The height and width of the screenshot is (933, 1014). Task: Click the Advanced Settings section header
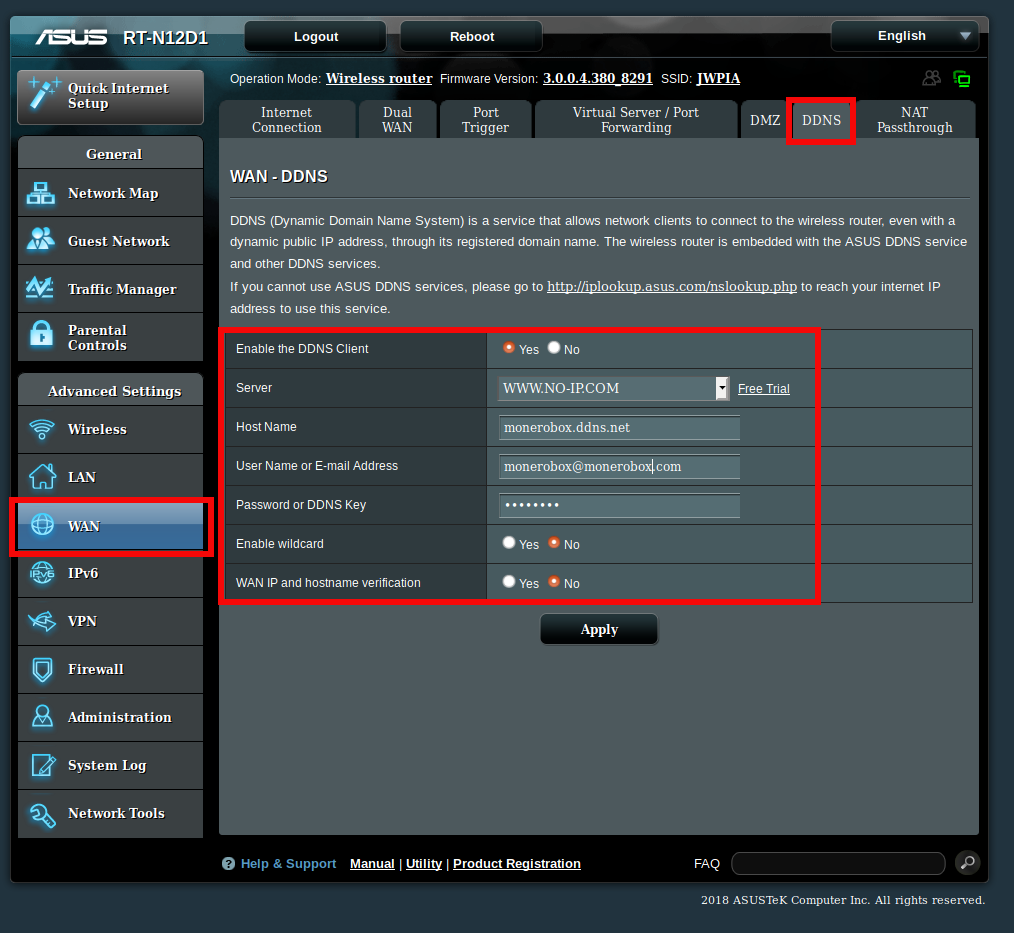(x=111, y=390)
